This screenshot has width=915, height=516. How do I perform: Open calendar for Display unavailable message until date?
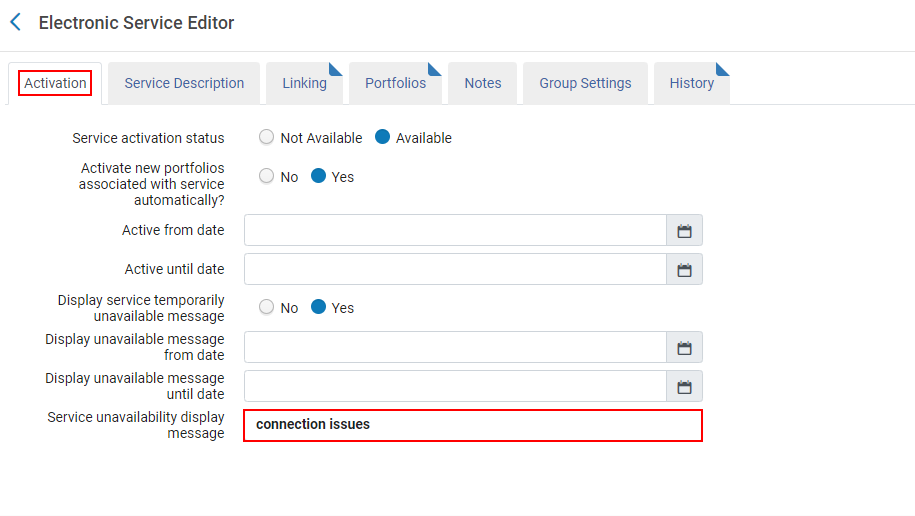coord(684,387)
